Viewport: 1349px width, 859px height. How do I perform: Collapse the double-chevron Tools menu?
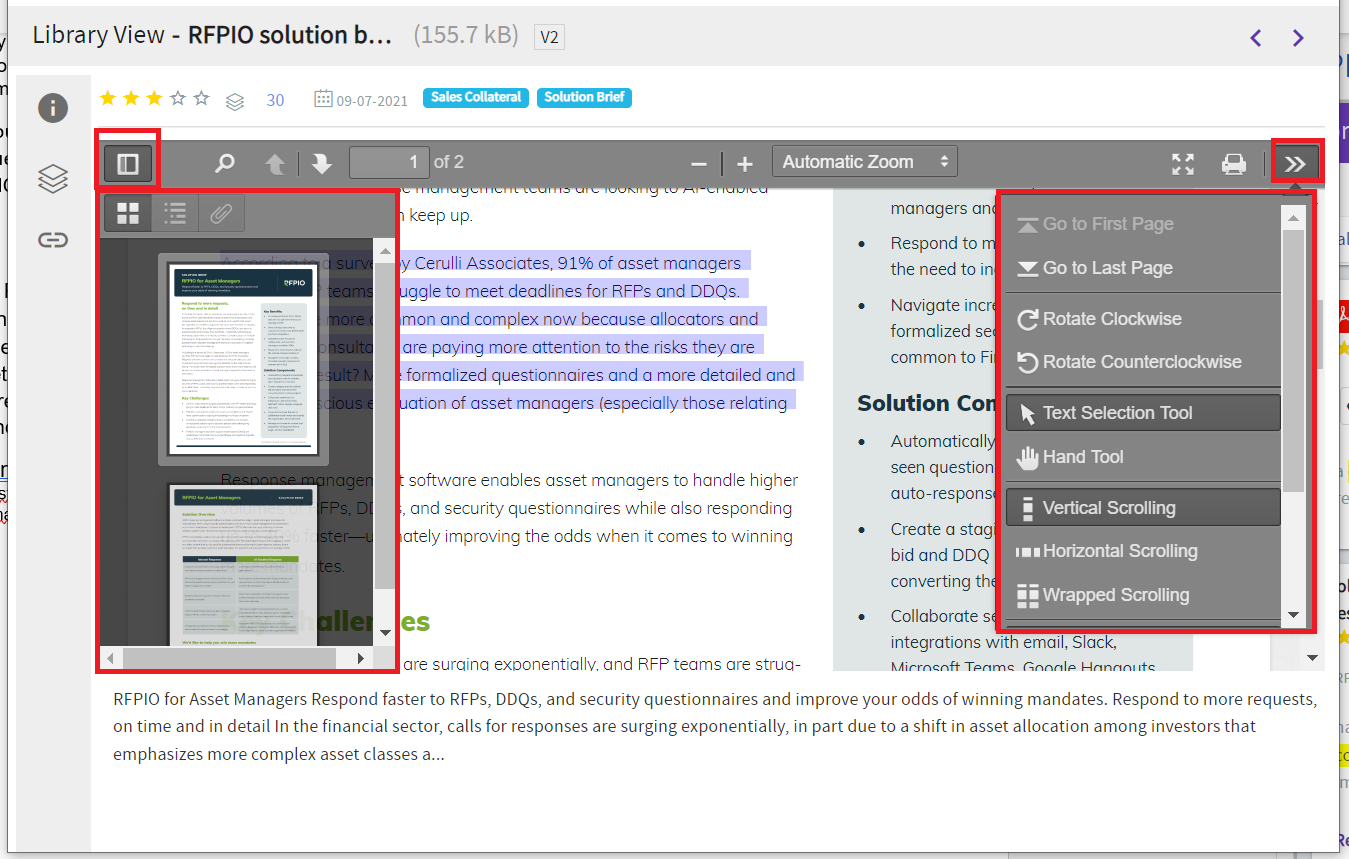coord(1296,163)
